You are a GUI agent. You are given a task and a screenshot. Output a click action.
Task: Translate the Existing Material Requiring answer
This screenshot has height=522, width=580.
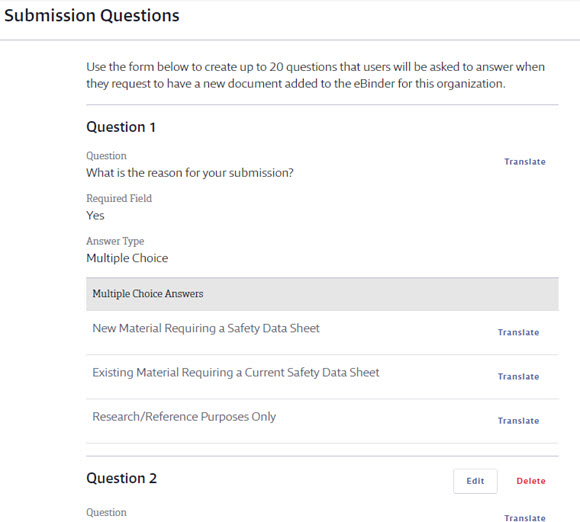[518, 376]
